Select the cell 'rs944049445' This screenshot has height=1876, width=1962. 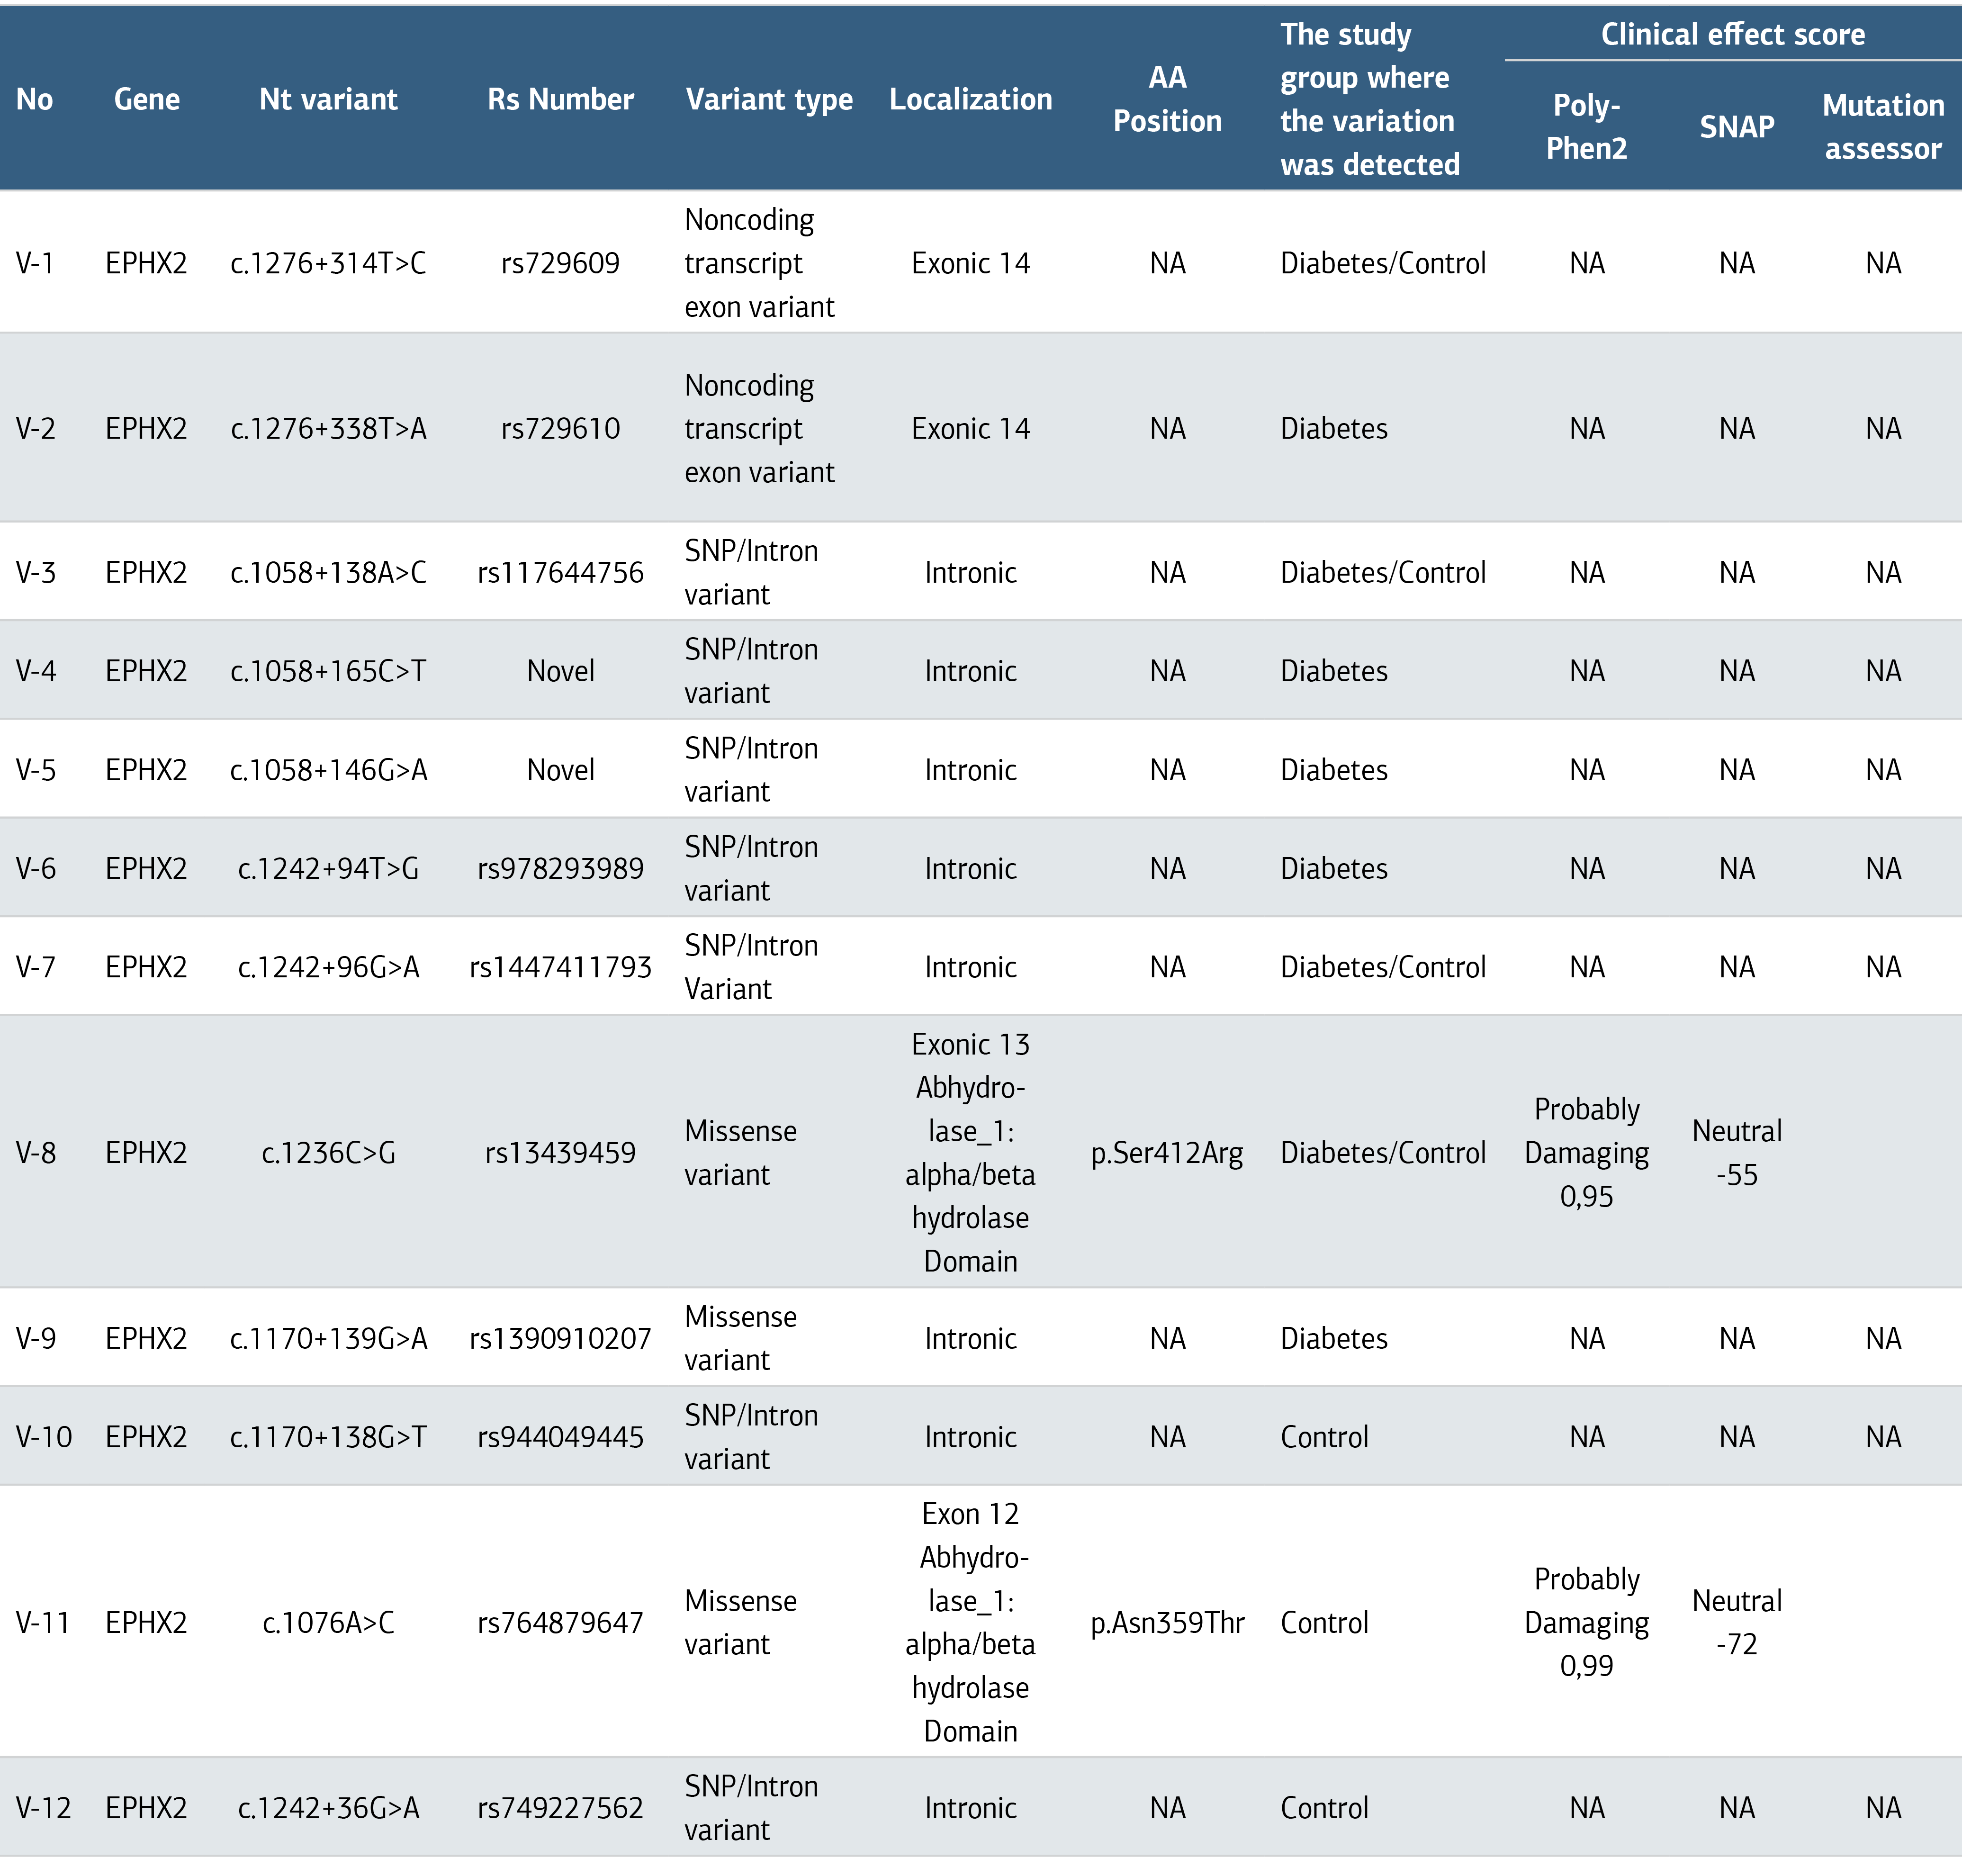[x=560, y=1436]
